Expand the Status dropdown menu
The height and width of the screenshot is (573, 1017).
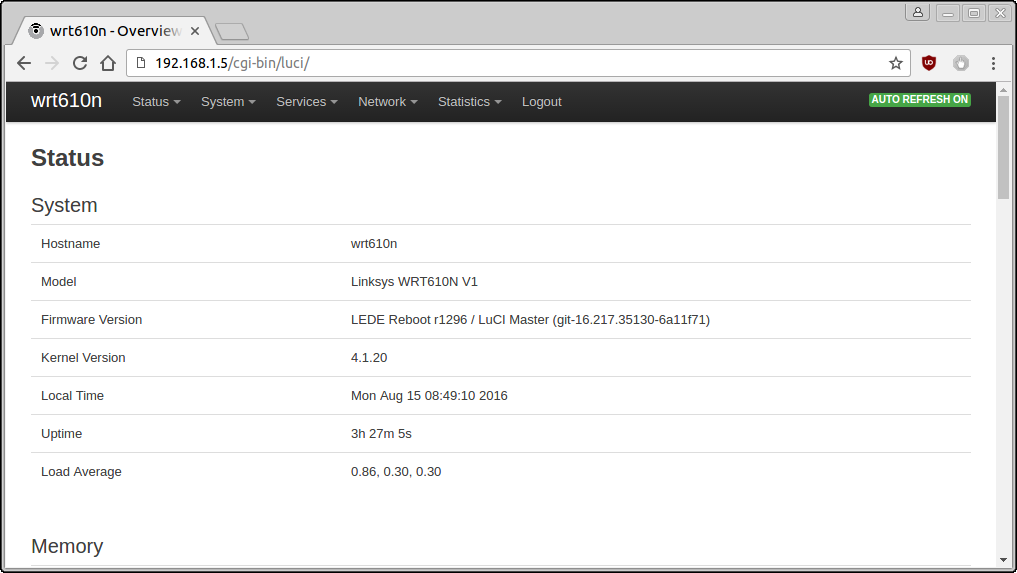156,102
